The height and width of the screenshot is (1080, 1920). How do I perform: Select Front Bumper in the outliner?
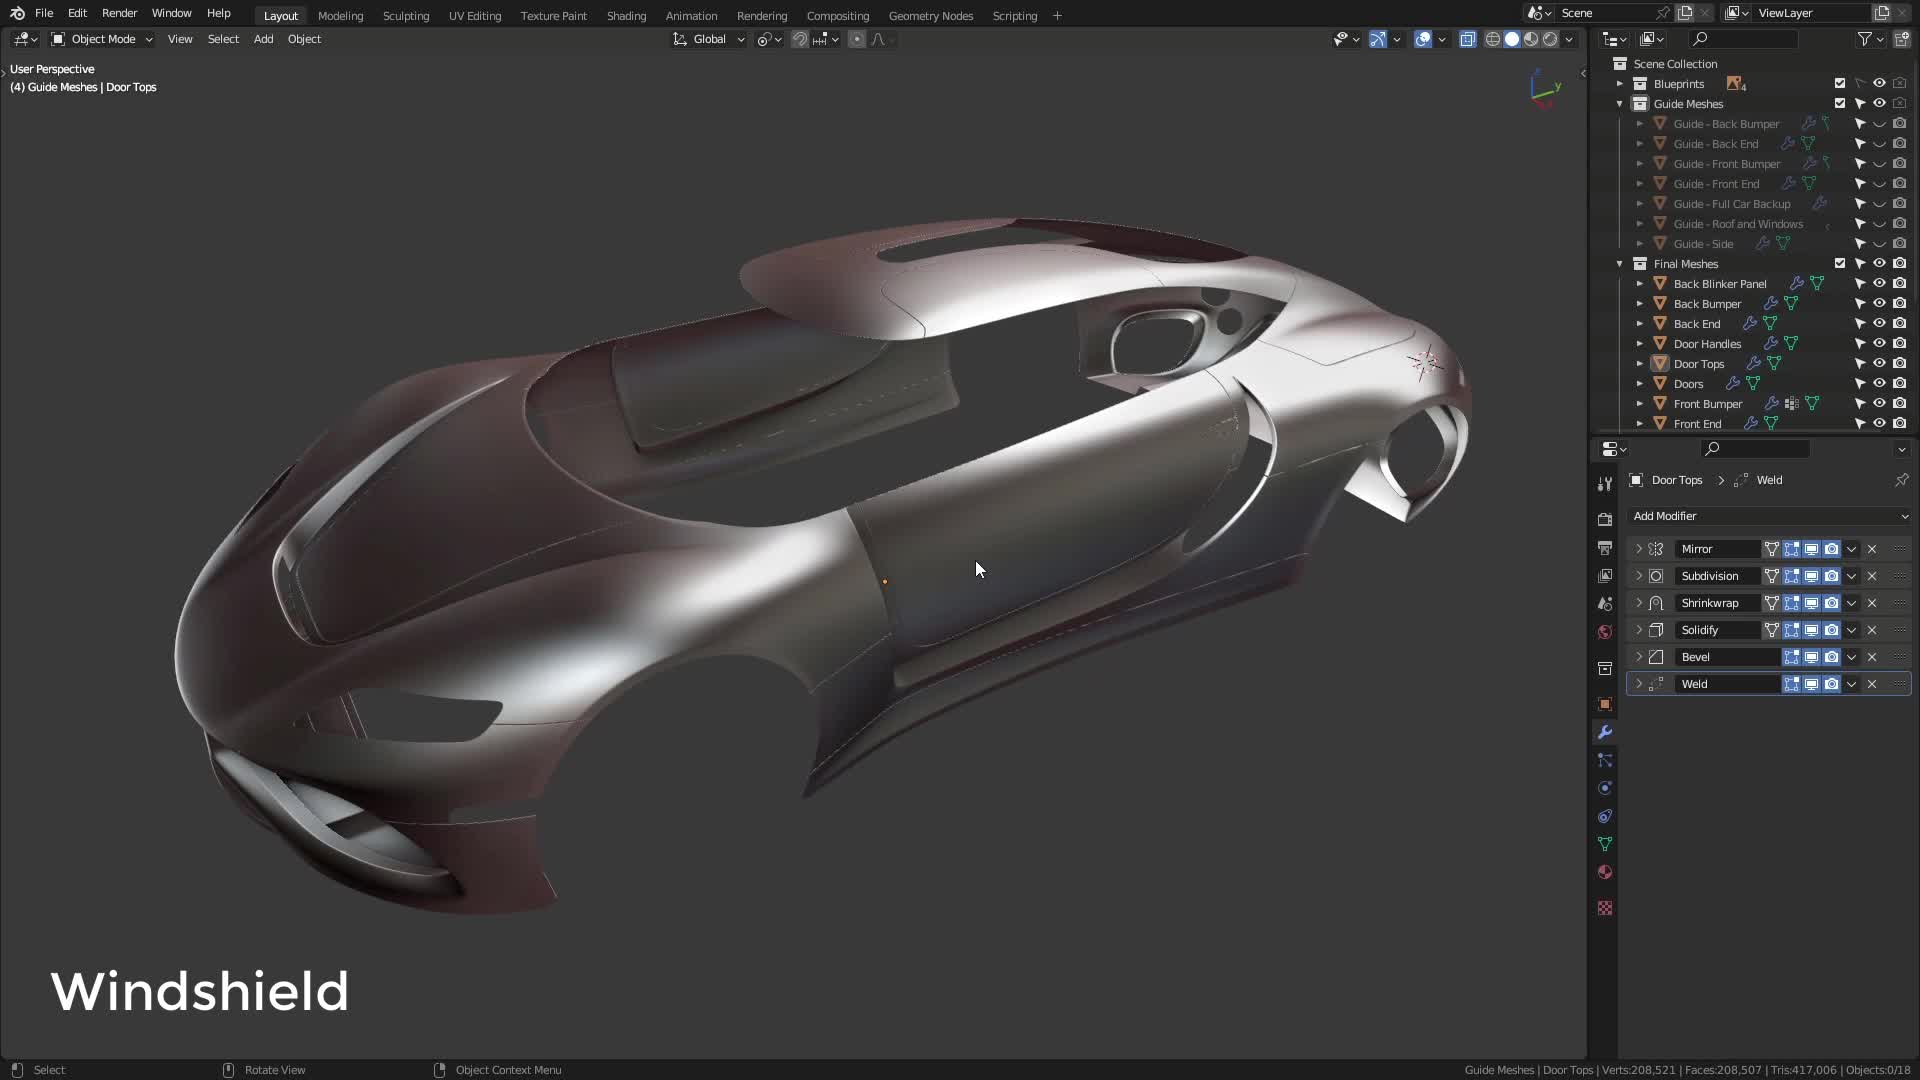pyautogui.click(x=1707, y=404)
